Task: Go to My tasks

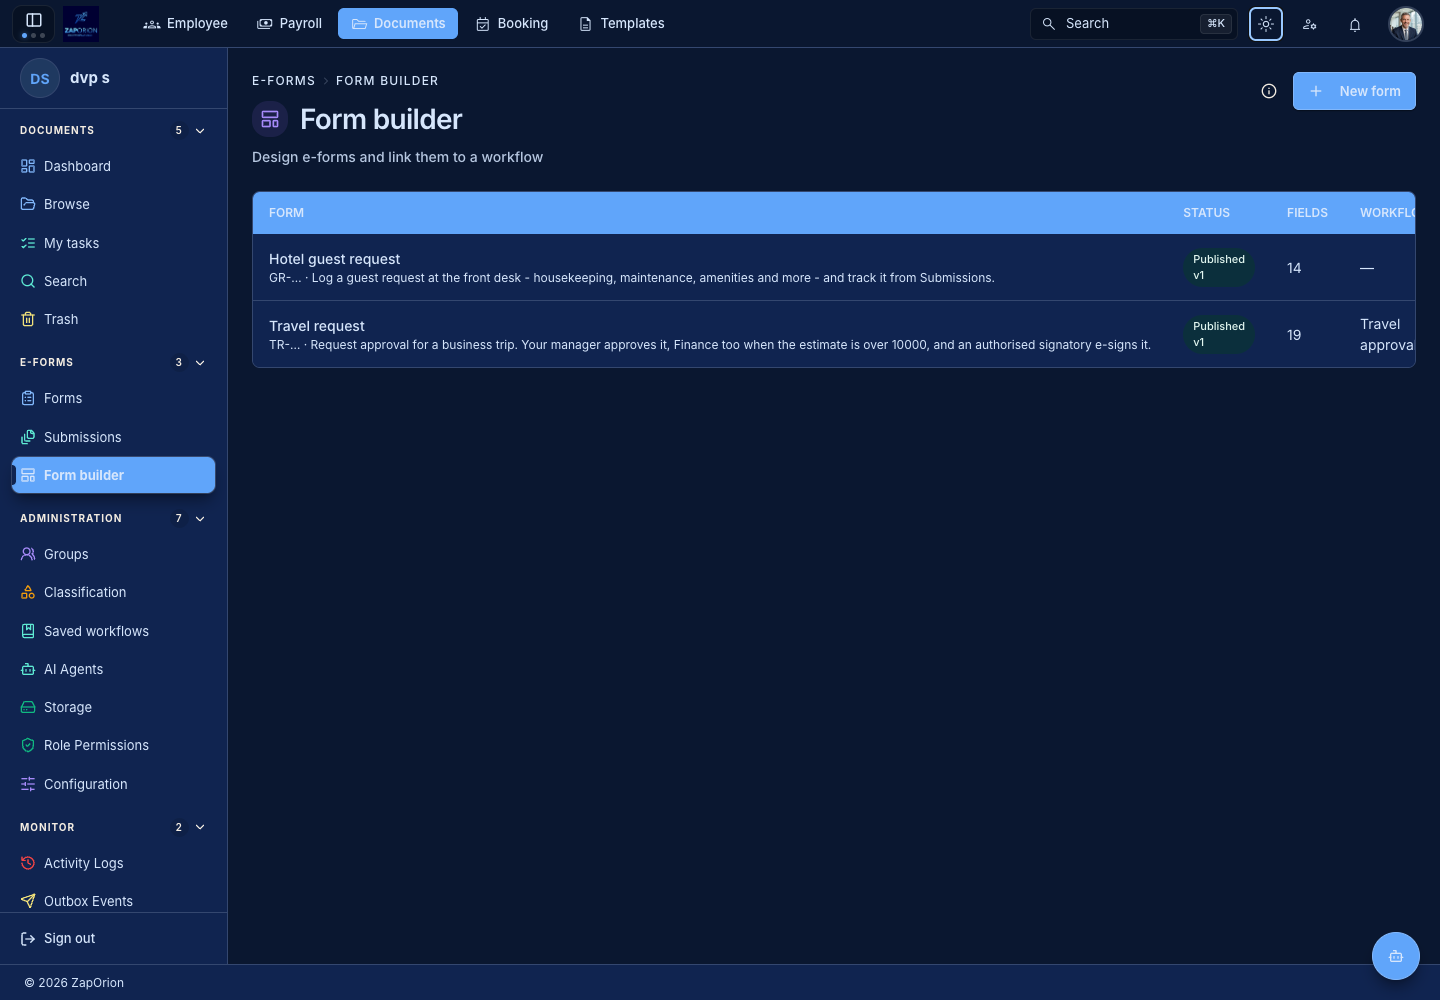Action: click(x=113, y=243)
